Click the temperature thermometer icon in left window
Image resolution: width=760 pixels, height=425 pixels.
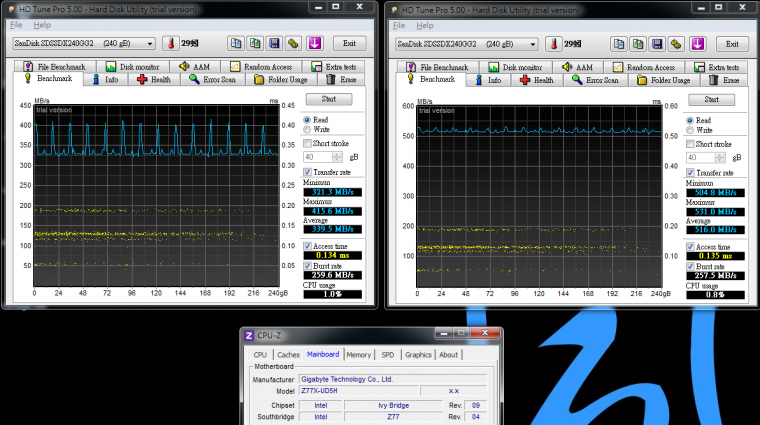171,44
